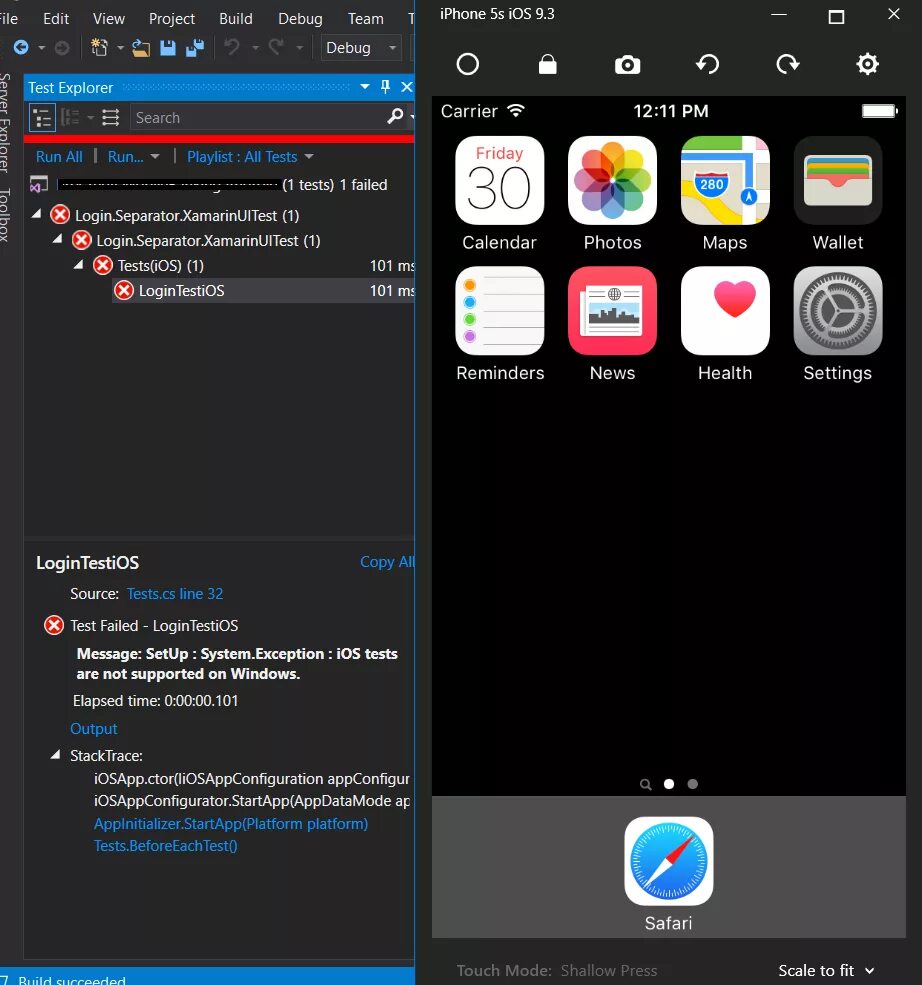Rotate simulator left
The height and width of the screenshot is (985, 922).
click(708, 64)
